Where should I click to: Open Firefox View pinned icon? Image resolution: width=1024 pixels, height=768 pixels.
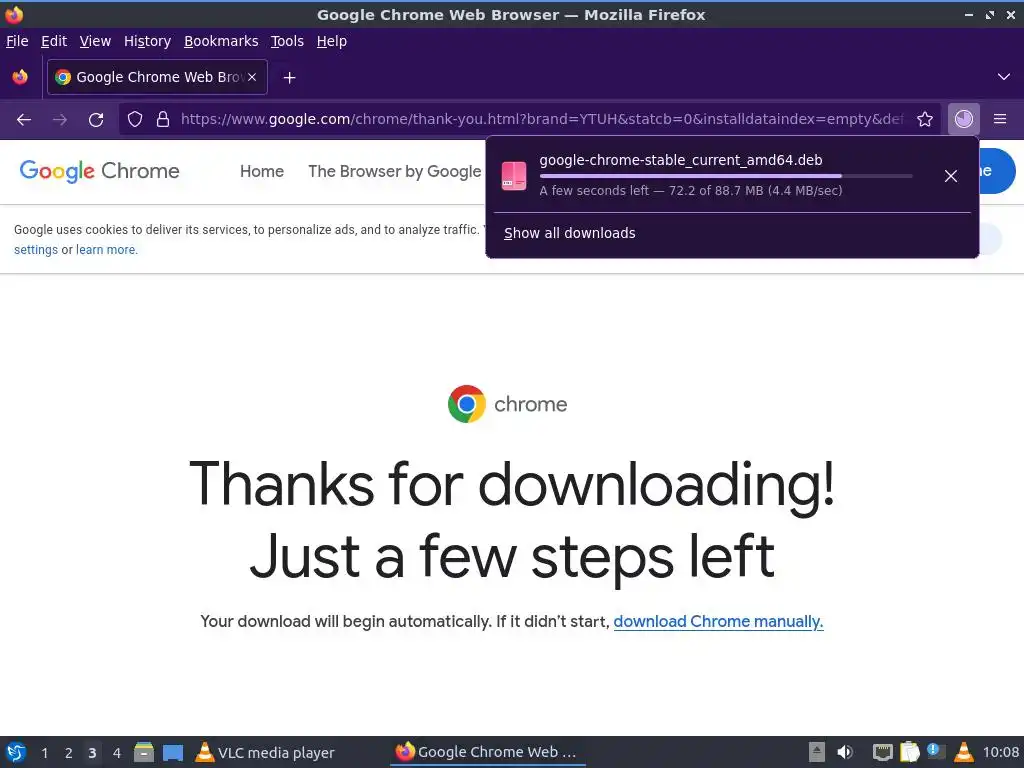(20, 77)
